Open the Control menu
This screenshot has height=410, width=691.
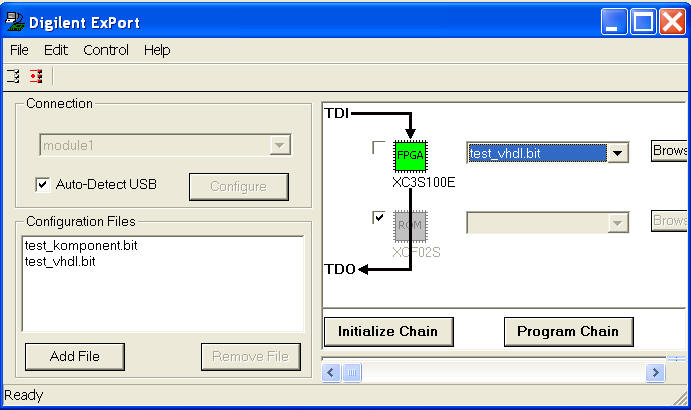point(106,50)
